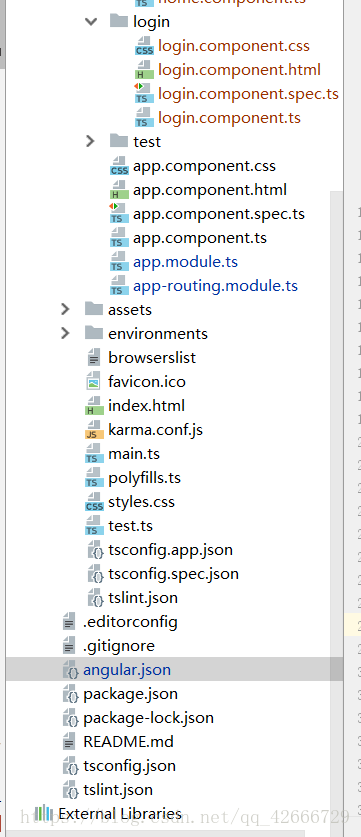Image resolution: width=361 pixels, height=837 pixels.
Task: Click the image icon of favicon.ico
Action: [93, 382]
